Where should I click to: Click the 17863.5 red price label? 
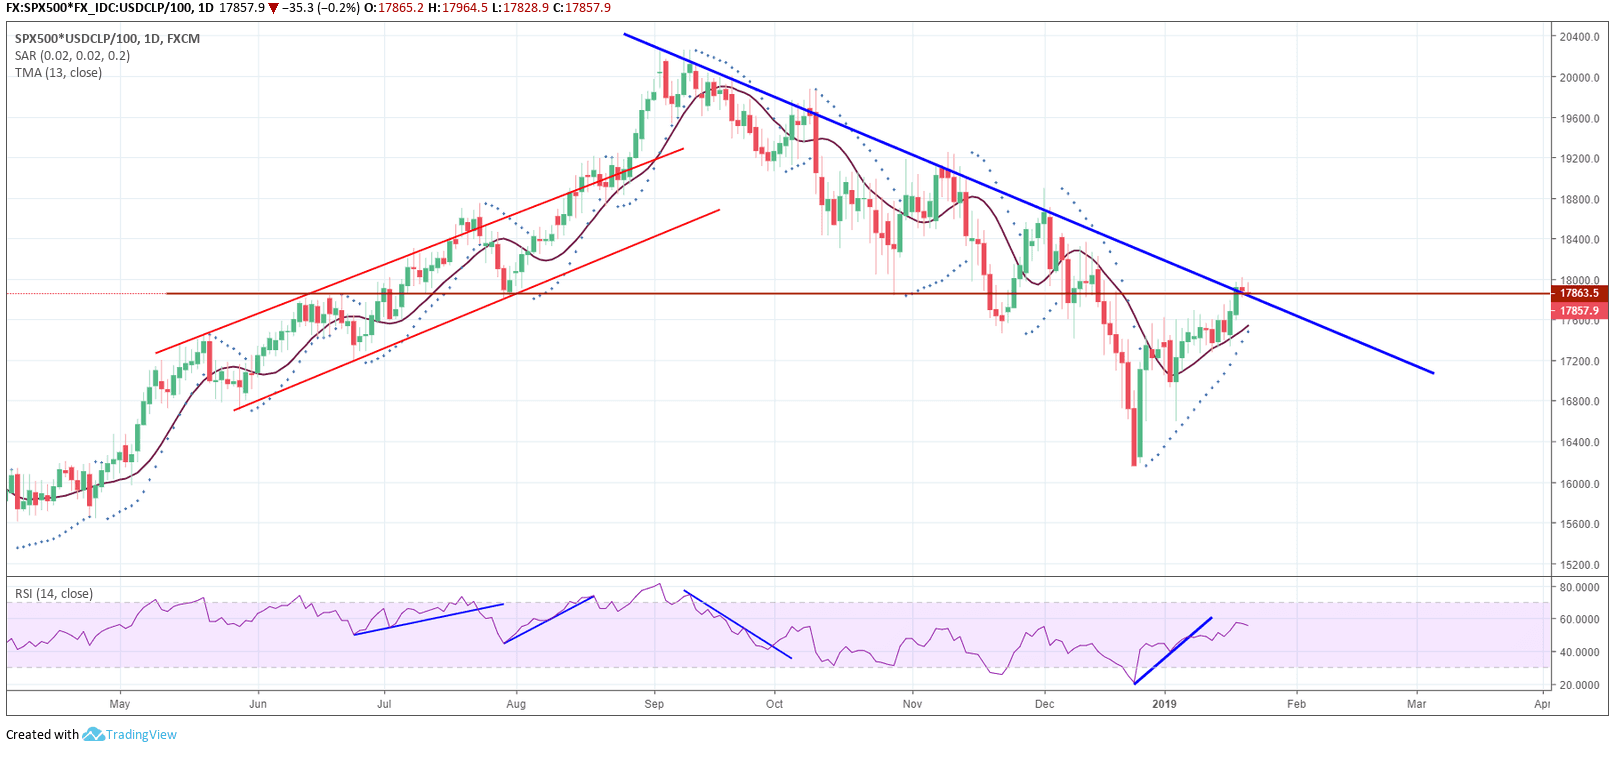[1579, 293]
